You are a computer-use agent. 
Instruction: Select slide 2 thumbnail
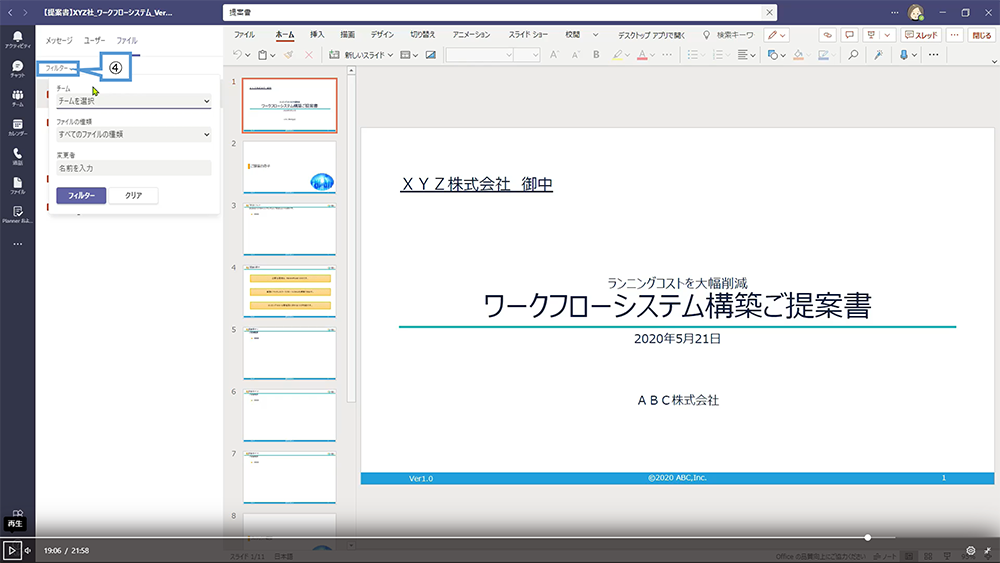coord(290,167)
